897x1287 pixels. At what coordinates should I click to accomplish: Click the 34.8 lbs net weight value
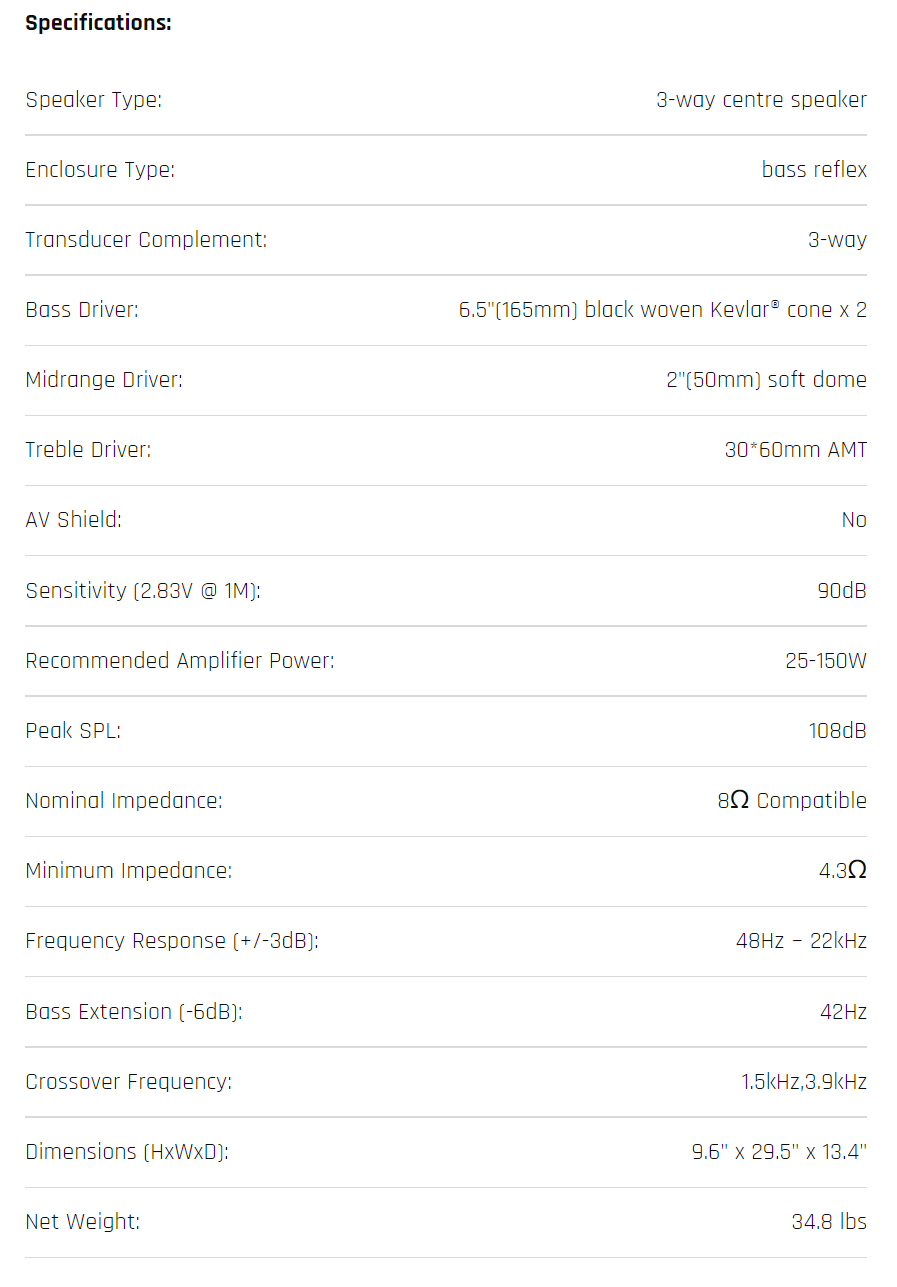point(828,1222)
